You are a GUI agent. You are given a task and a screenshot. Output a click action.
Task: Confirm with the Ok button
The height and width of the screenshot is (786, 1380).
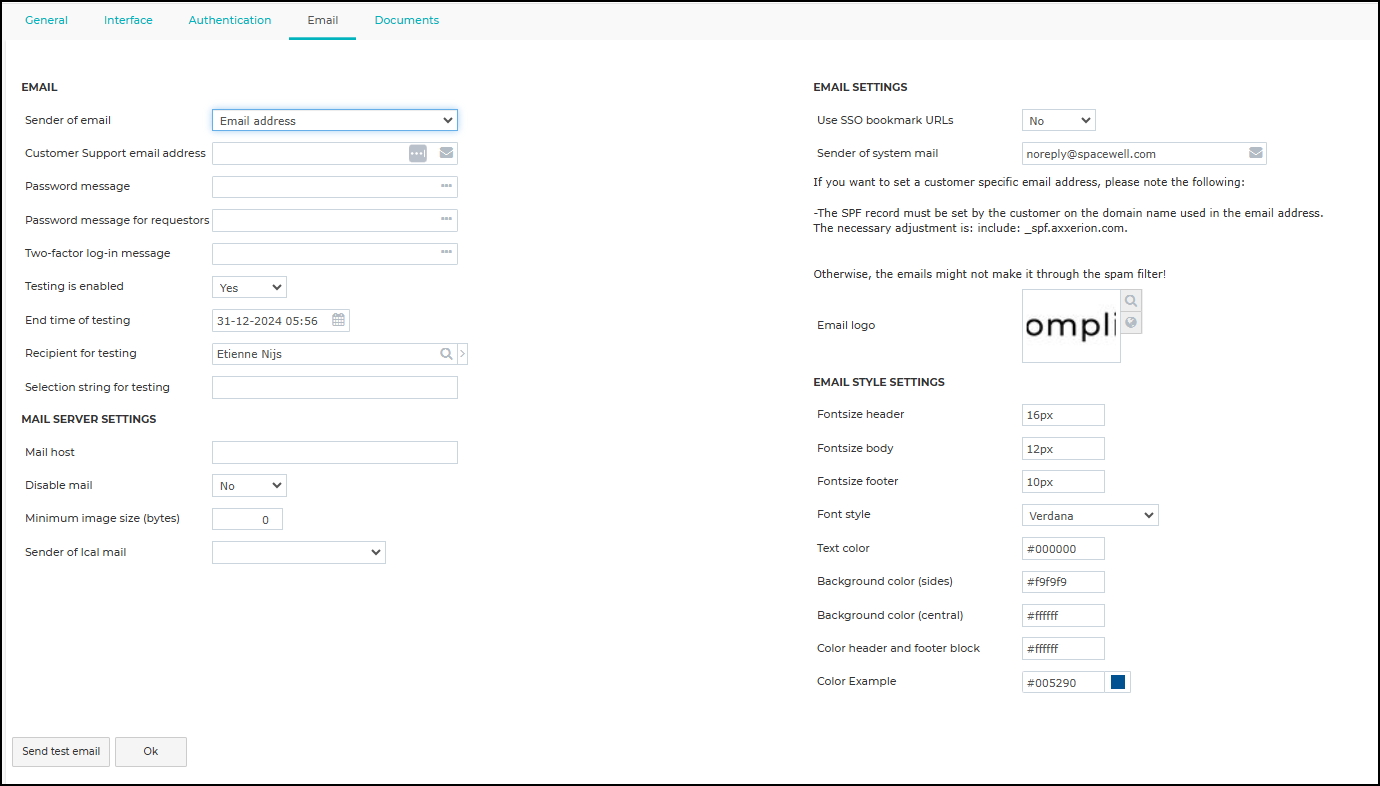pyautogui.click(x=151, y=752)
